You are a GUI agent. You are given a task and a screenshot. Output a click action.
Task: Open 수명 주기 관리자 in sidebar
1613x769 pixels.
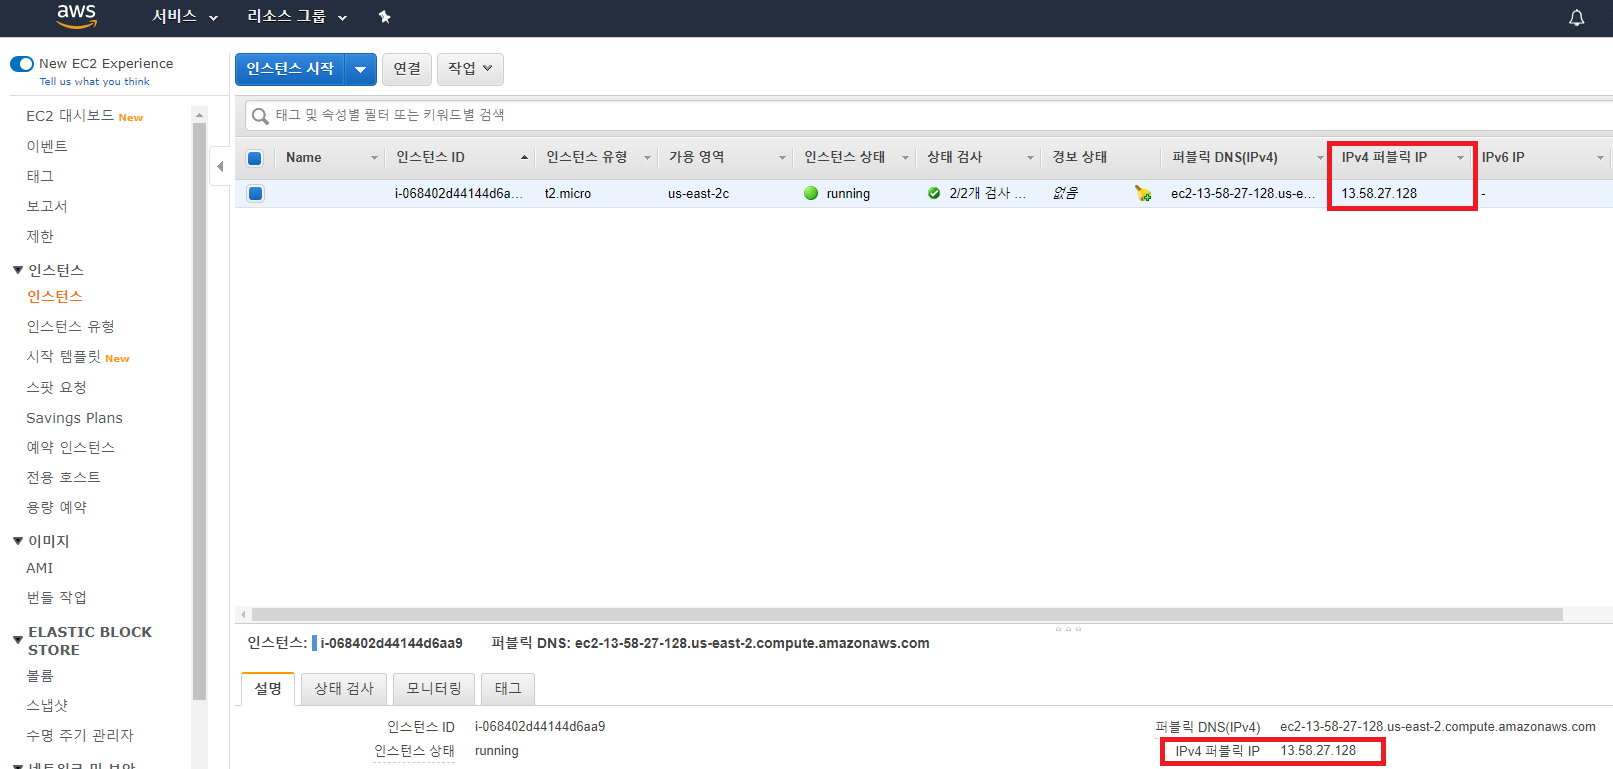pos(80,735)
